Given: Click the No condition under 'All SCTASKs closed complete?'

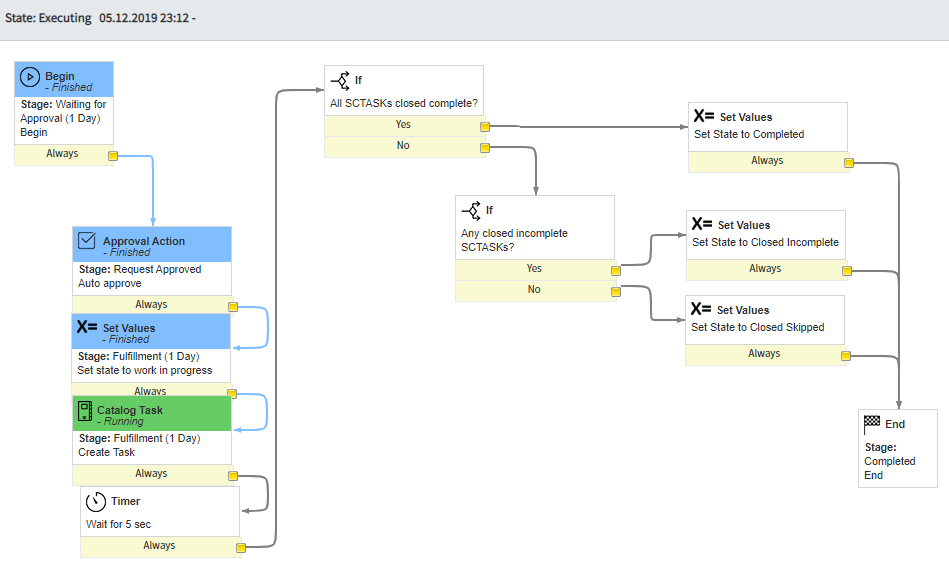Looking at the screenshot, I should click(403, 146).
